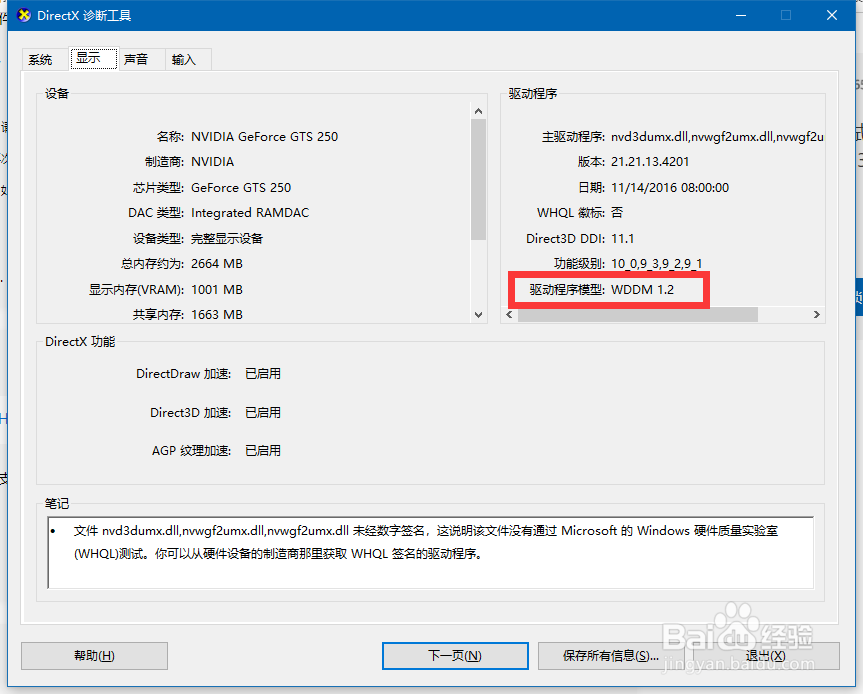Select the text NVIDIA GeForce GTS 250
The width and height of the screenshot is (863, 694).
pyautogui.click(x=264, y=136)
